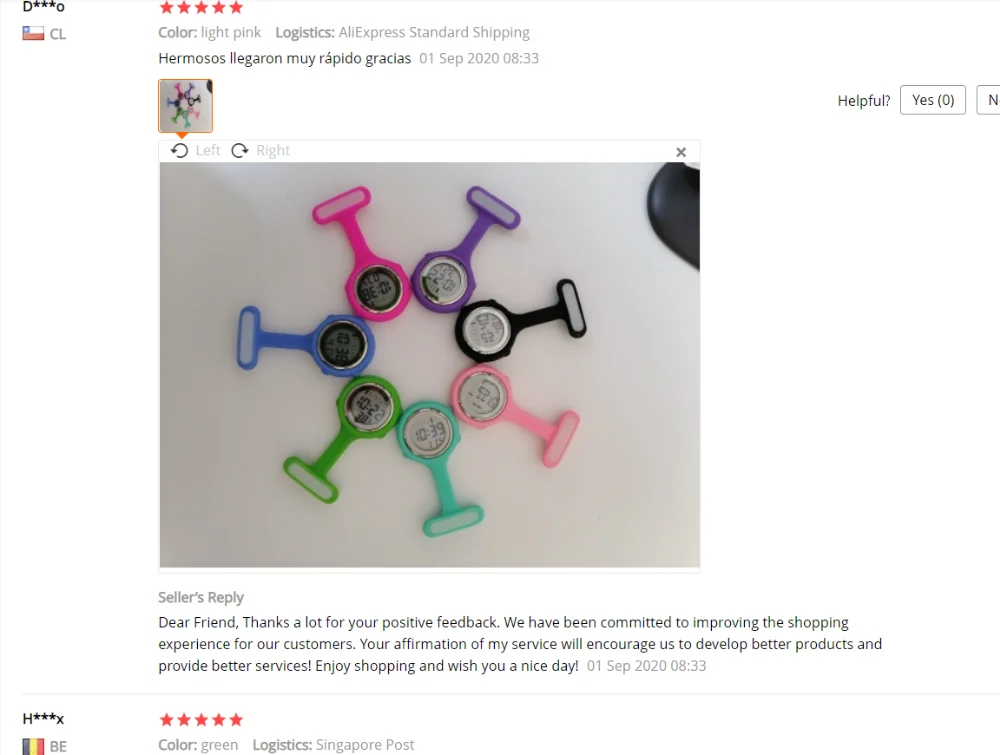Click the Seller's Reply heading
1000x755 pixels.
tap(201, 597)
